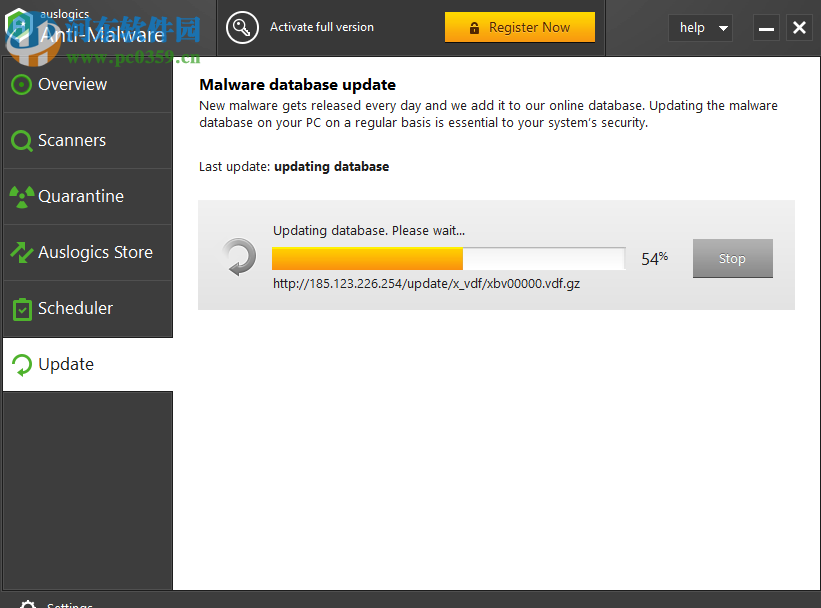The height and width of the screenshot is (608, 821).
Task: Click the spinning update progress icon
Action: (239, 256)
